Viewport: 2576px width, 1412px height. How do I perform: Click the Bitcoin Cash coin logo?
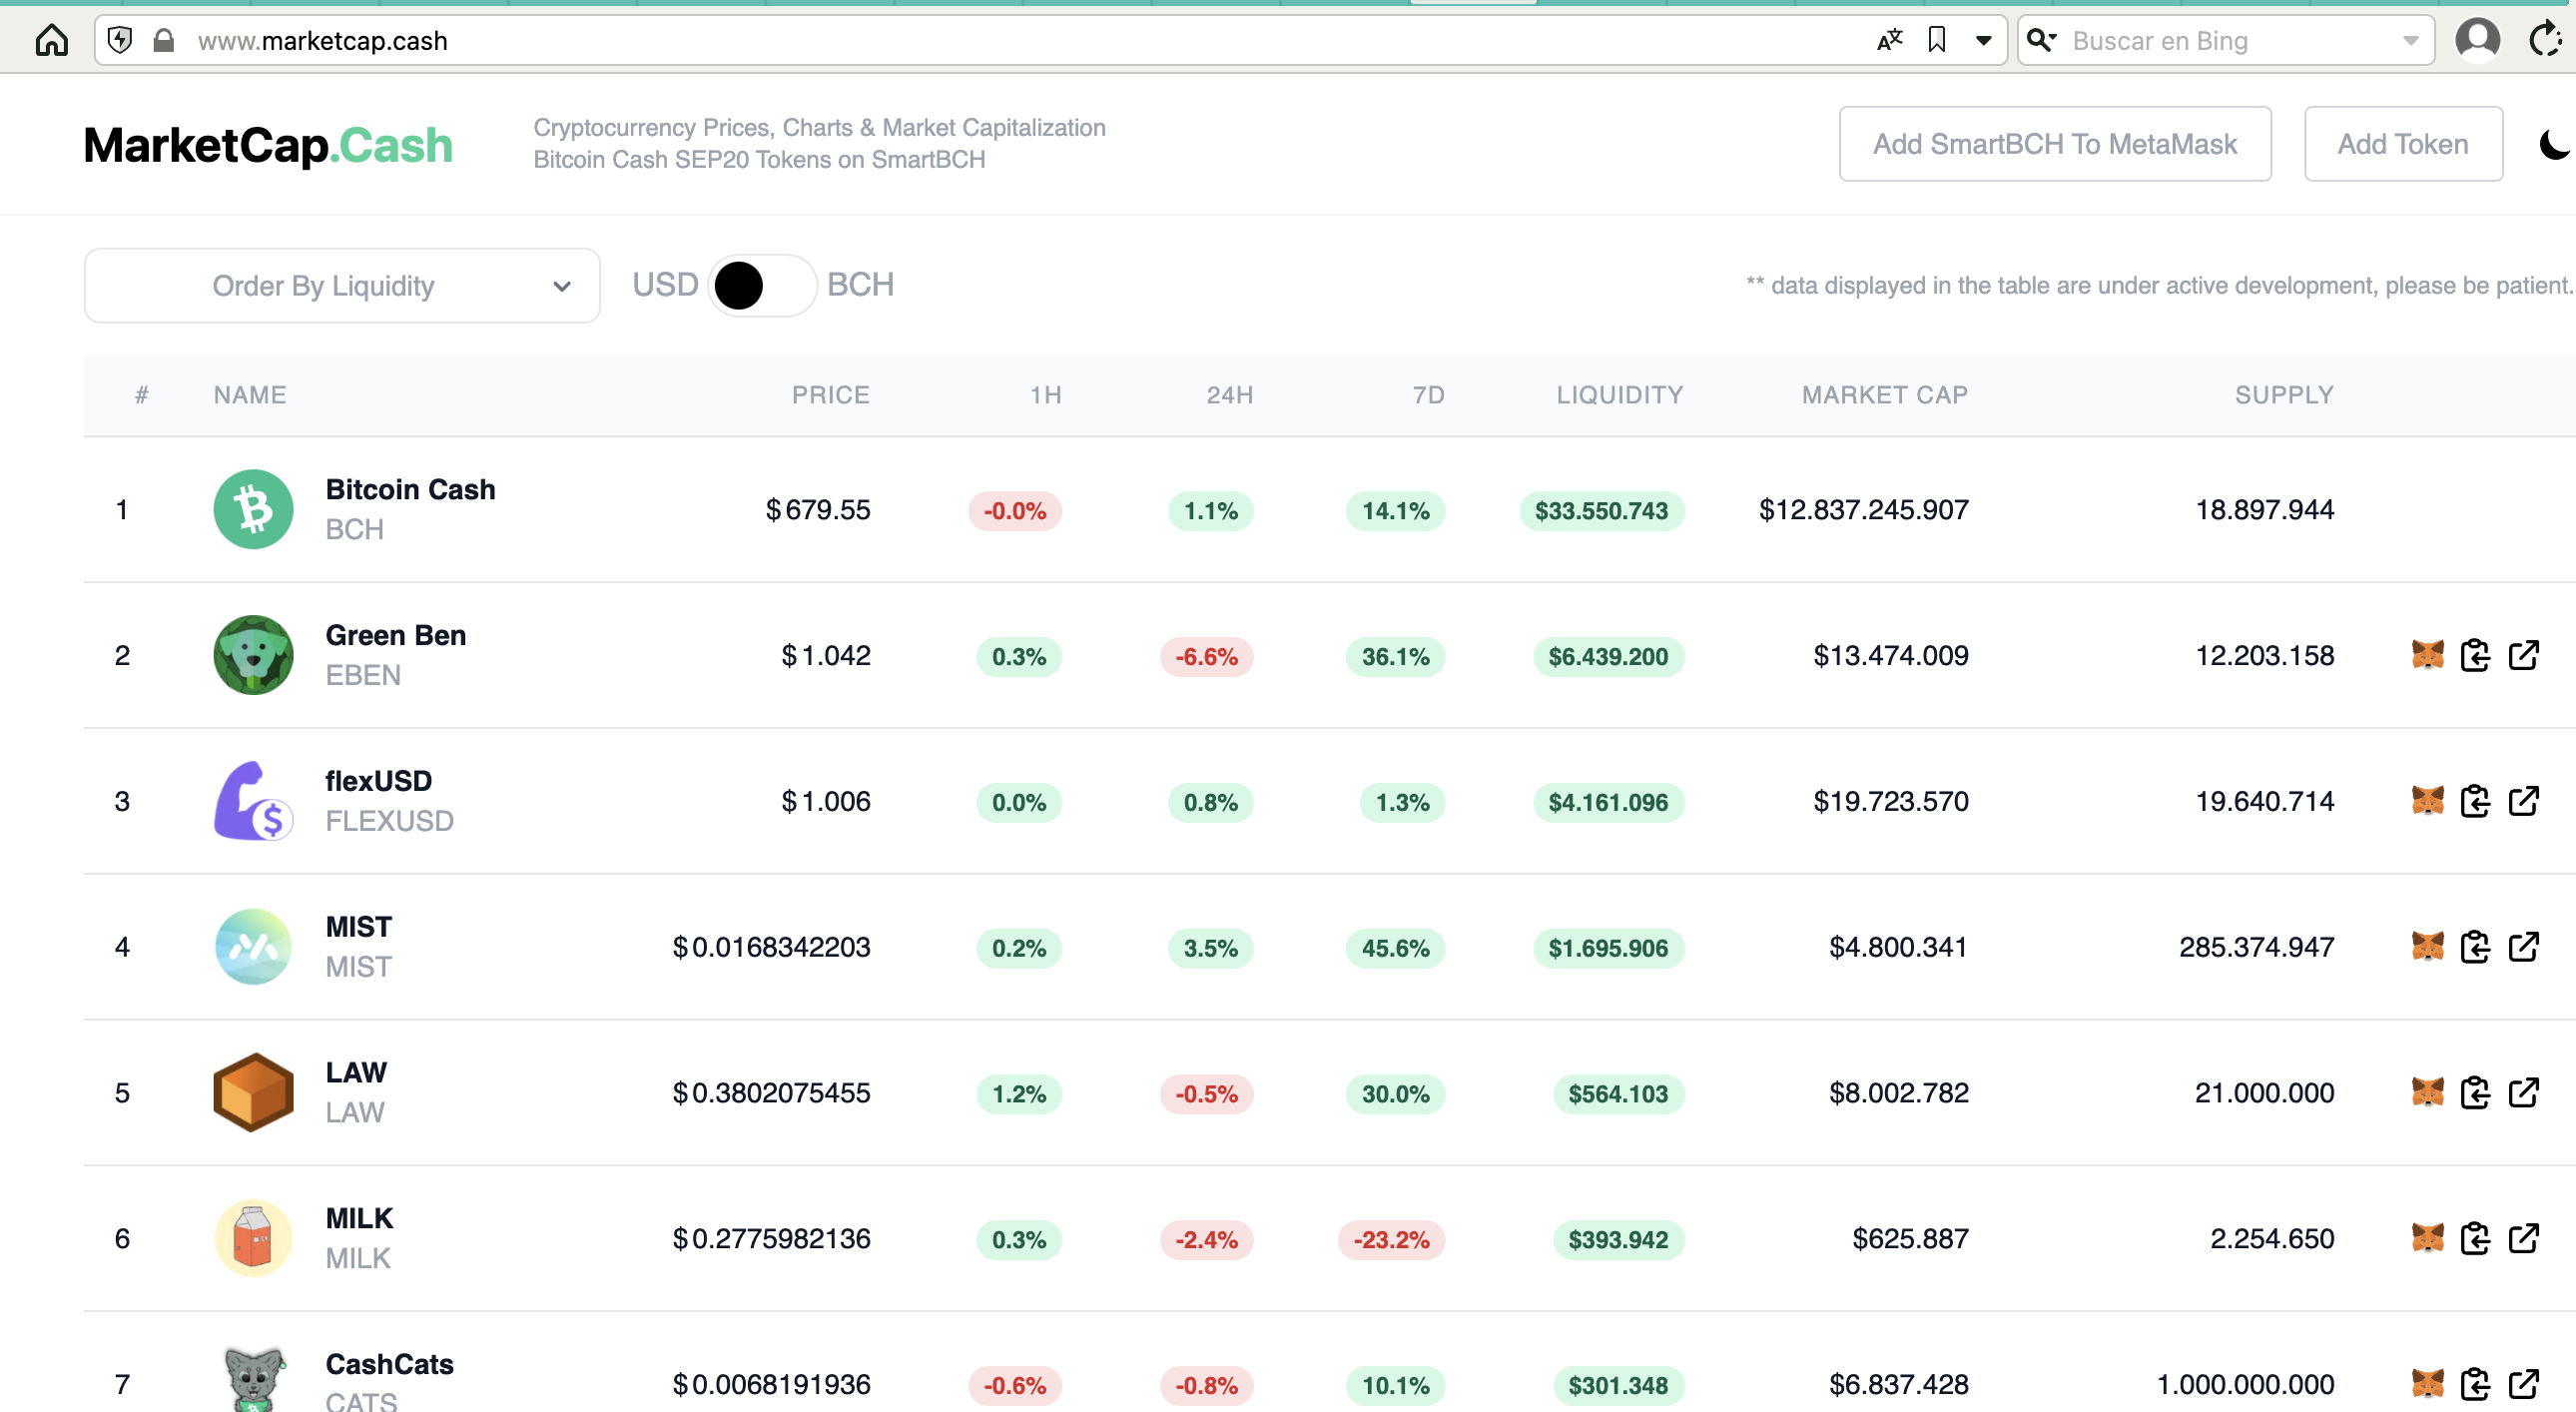tap(253, 509)
